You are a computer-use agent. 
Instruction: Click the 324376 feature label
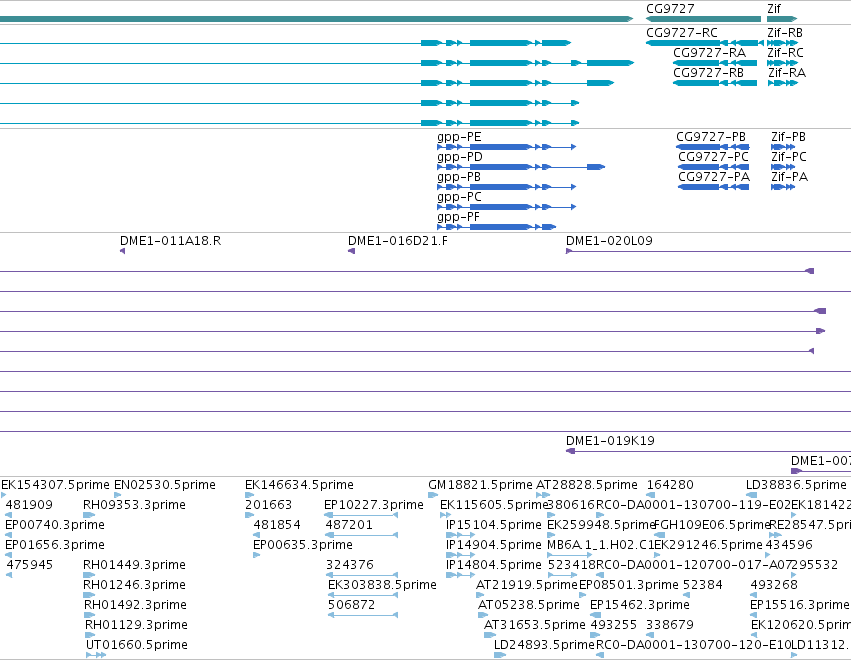click(350, 565)
